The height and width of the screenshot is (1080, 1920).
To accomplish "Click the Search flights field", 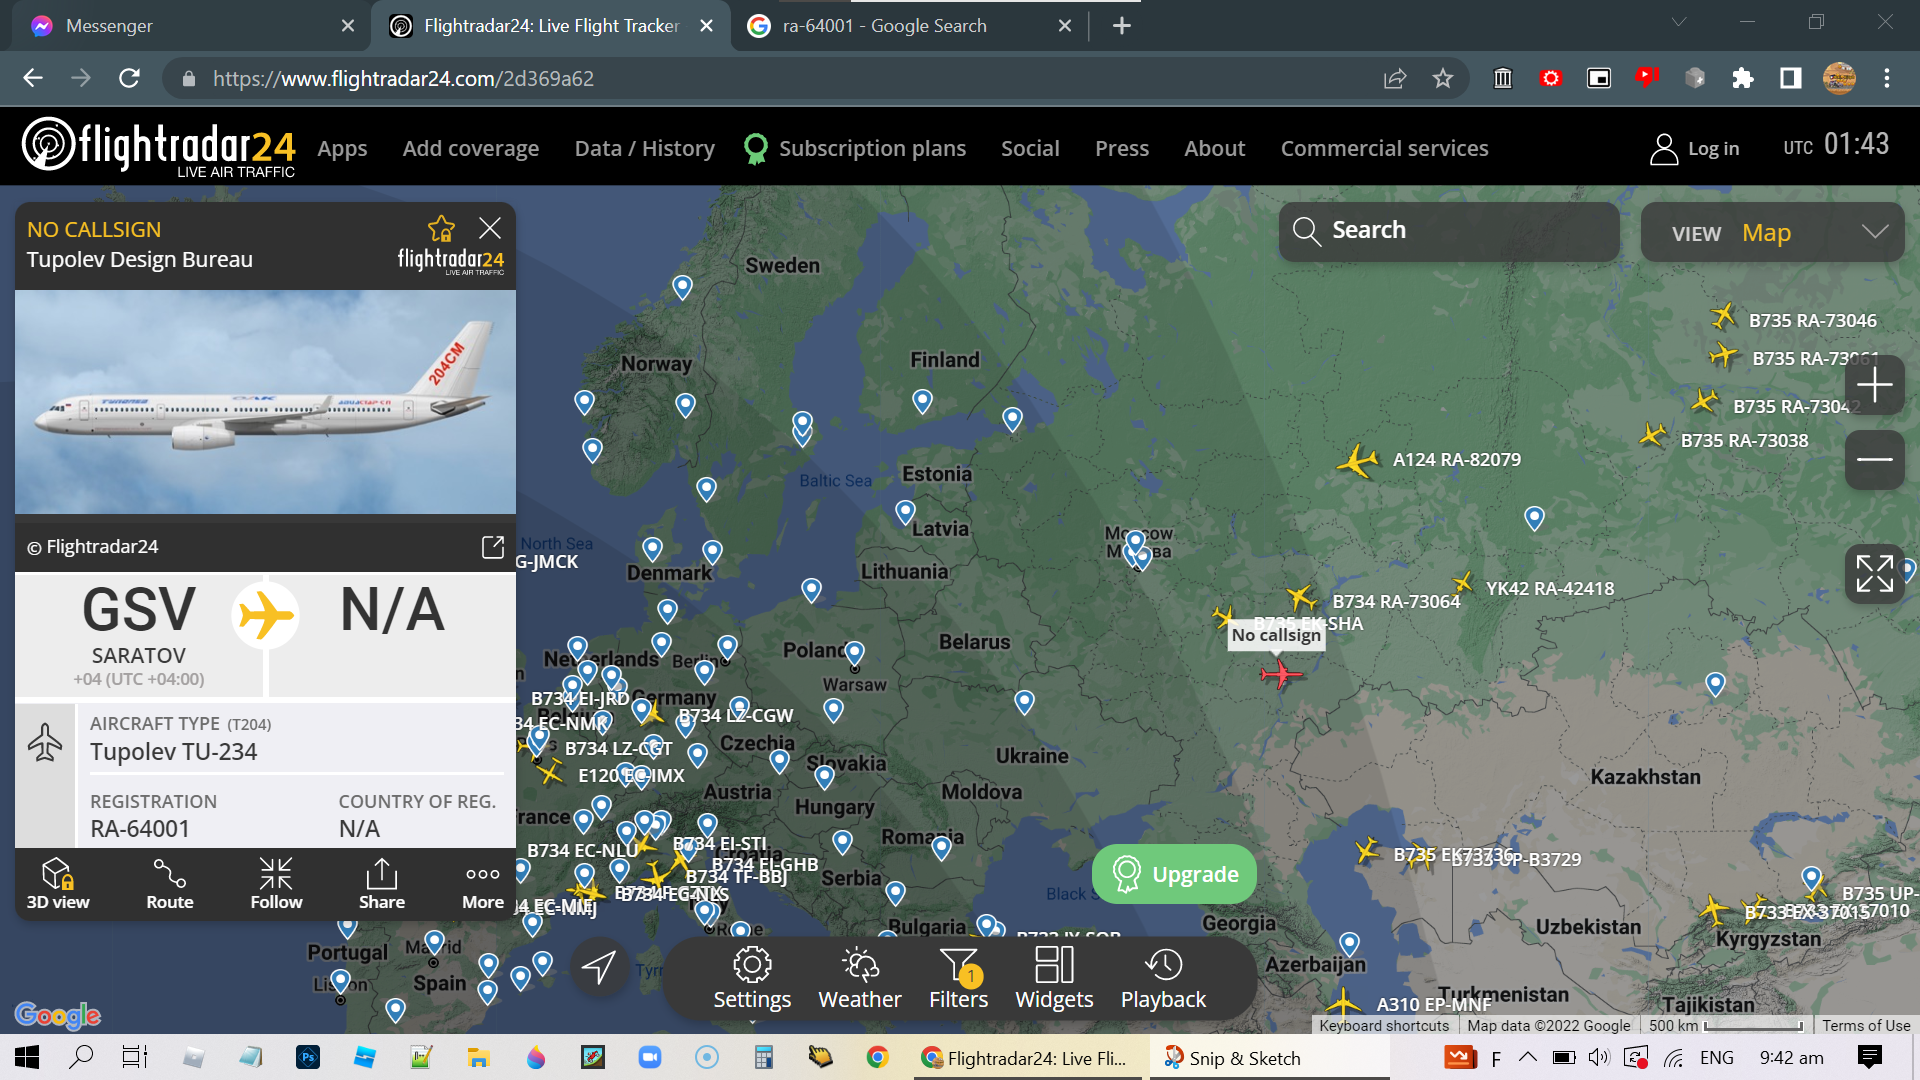I will pyautogui.click(x=1449, y=231).
